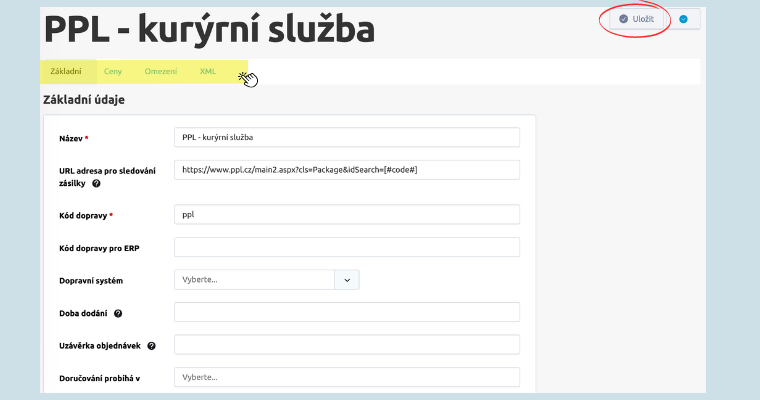Click the checkmark icon in Uložit
Image resolution: width=760 pixels, height=400 pixels.
click(623, 19)
